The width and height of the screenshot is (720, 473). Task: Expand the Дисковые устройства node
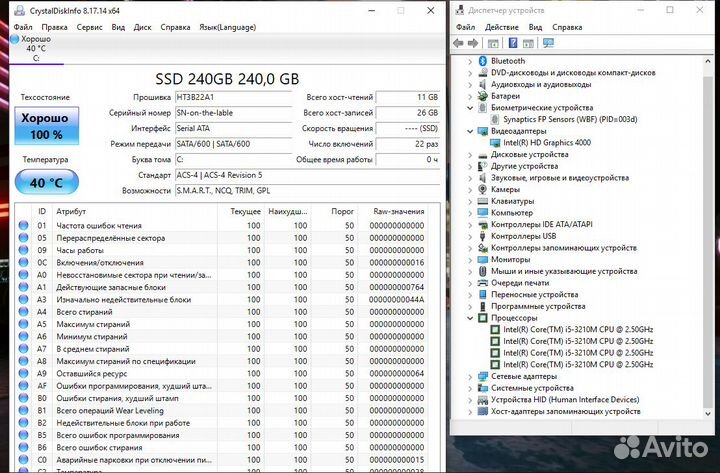(470, 155)
